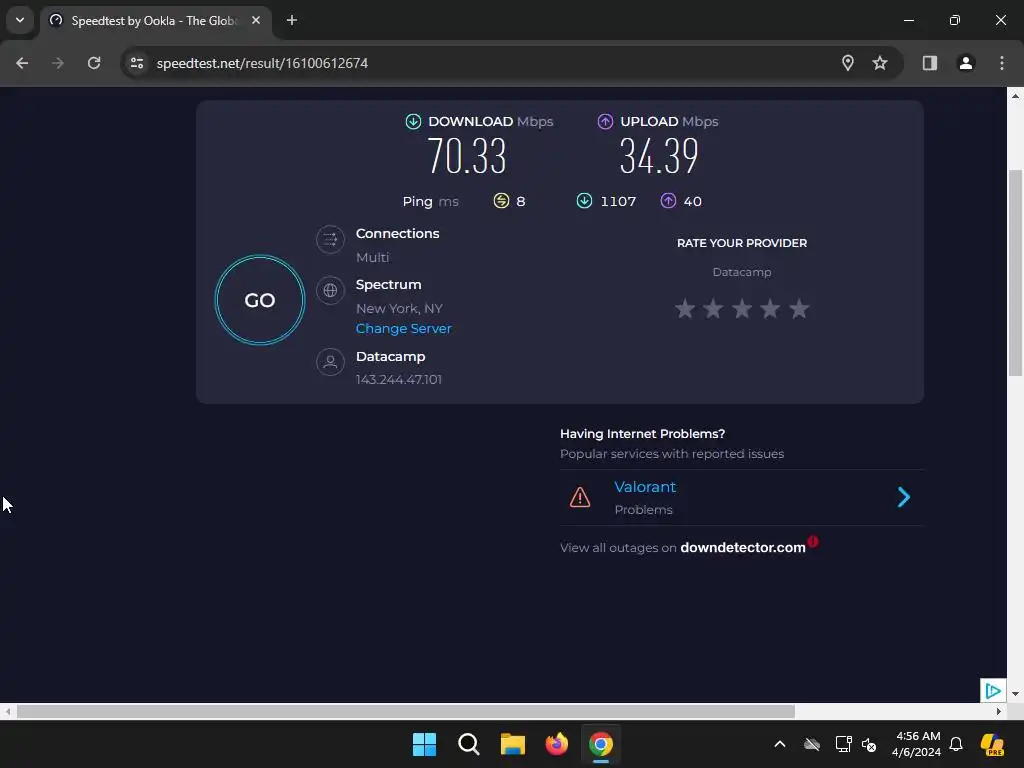Rate provider with the second star

[x=713, y=308]
